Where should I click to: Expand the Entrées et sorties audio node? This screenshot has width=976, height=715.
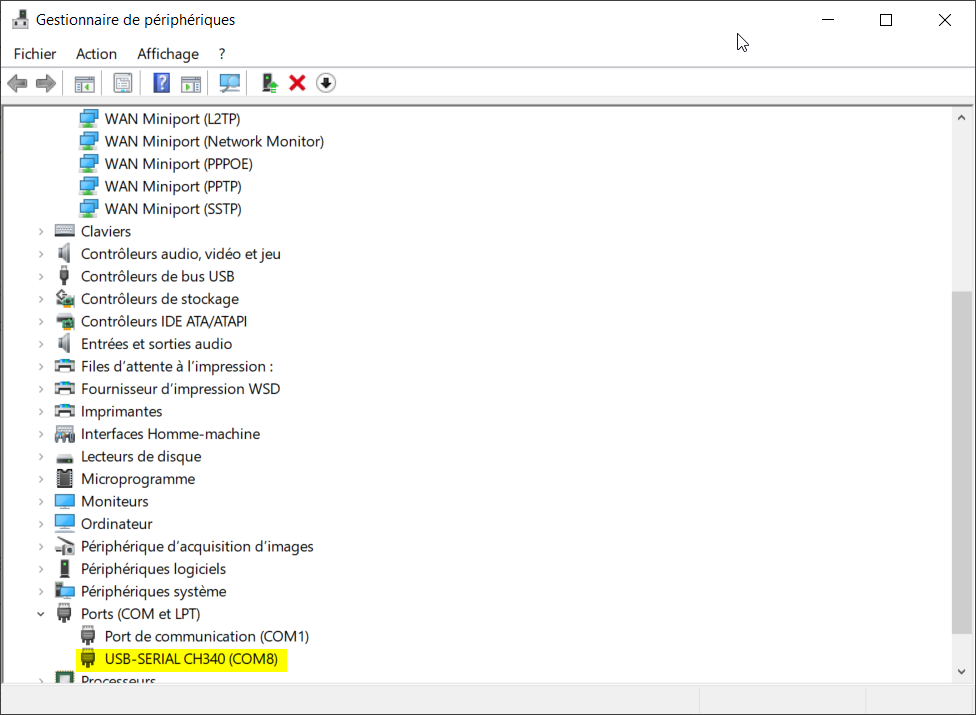pos(41,344)
